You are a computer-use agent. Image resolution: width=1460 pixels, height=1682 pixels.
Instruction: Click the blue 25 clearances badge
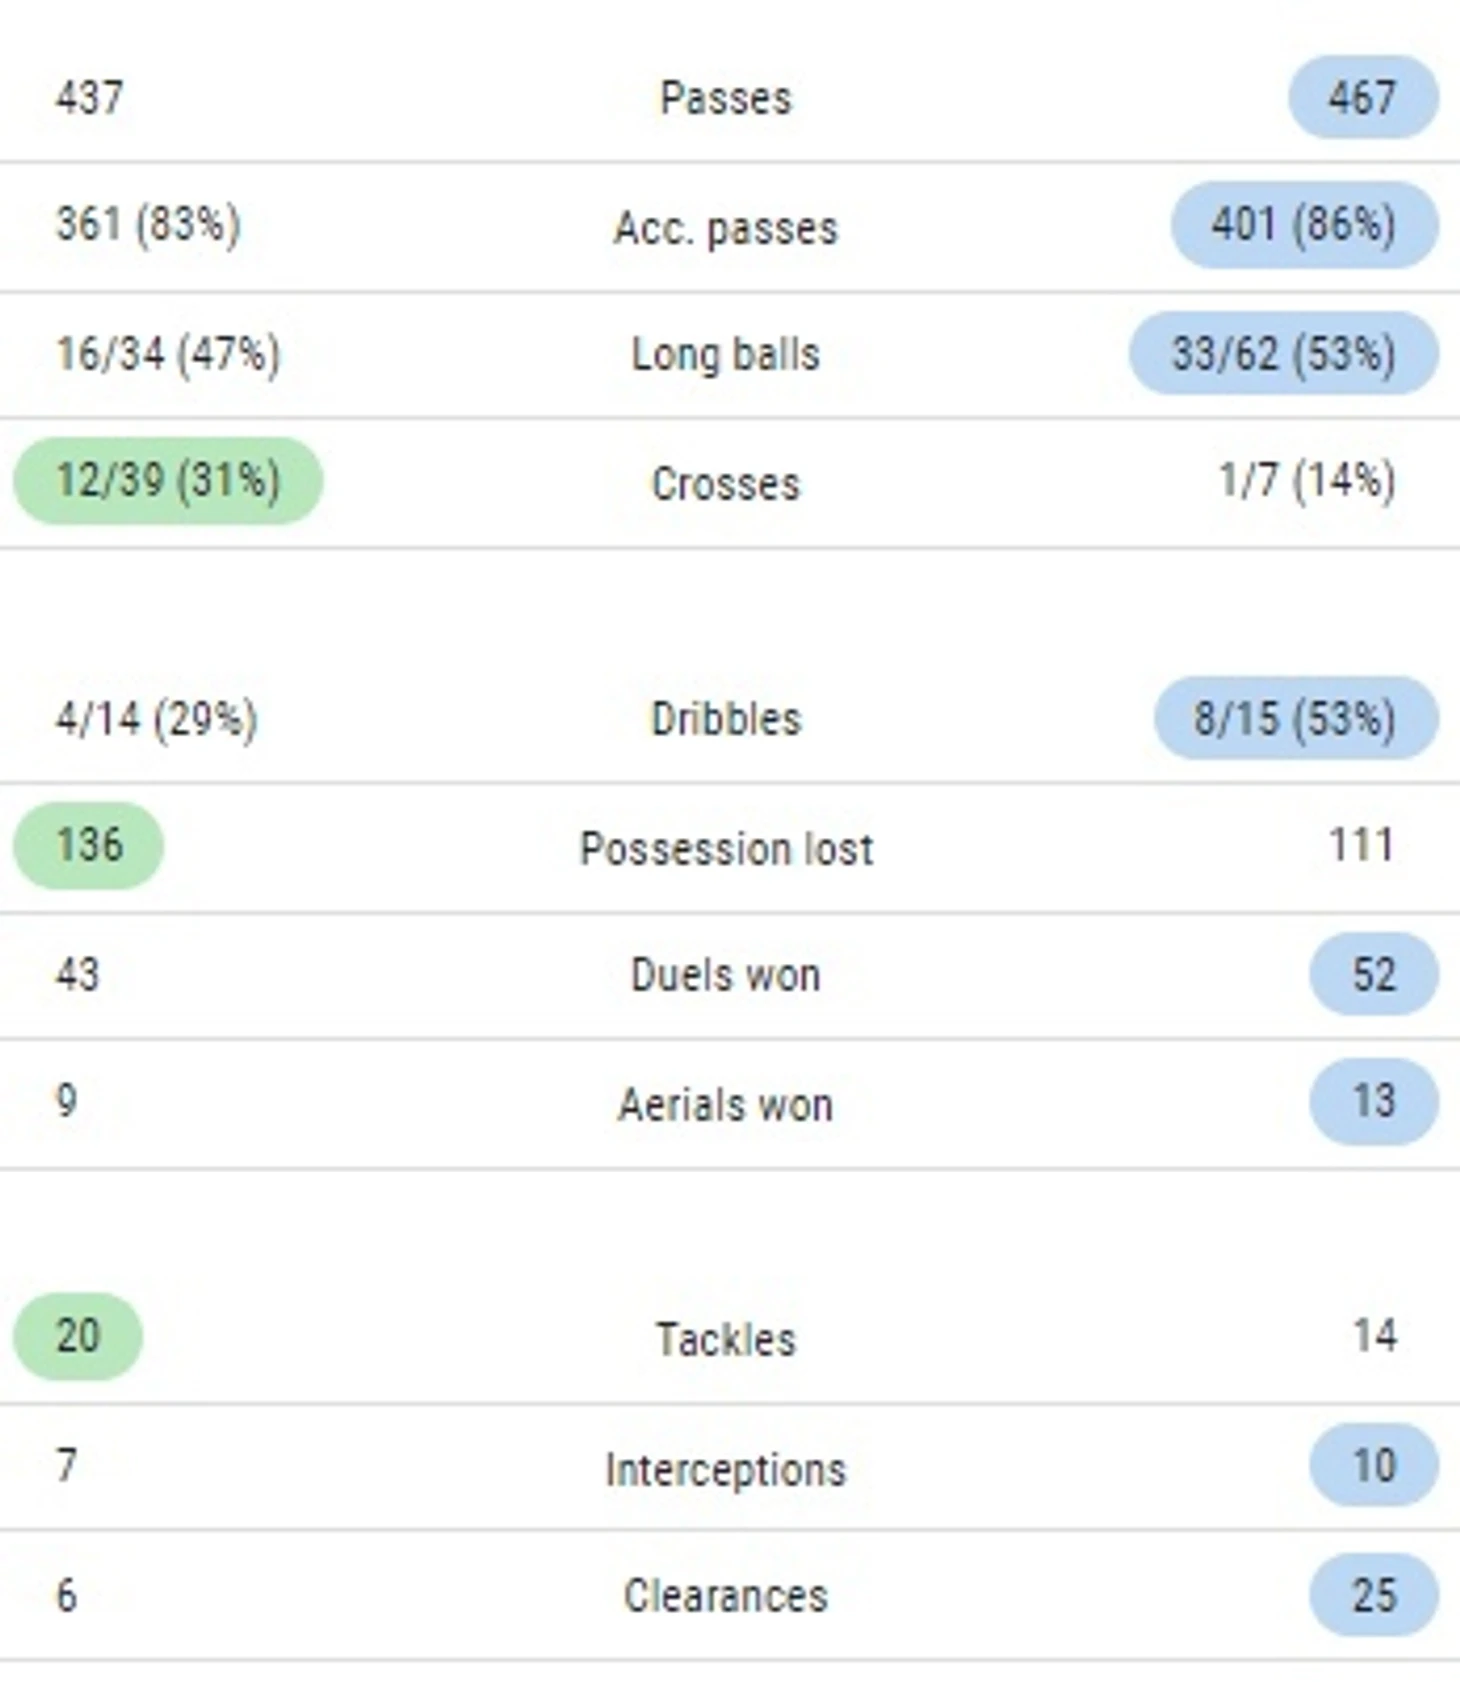[1374, 1595]
